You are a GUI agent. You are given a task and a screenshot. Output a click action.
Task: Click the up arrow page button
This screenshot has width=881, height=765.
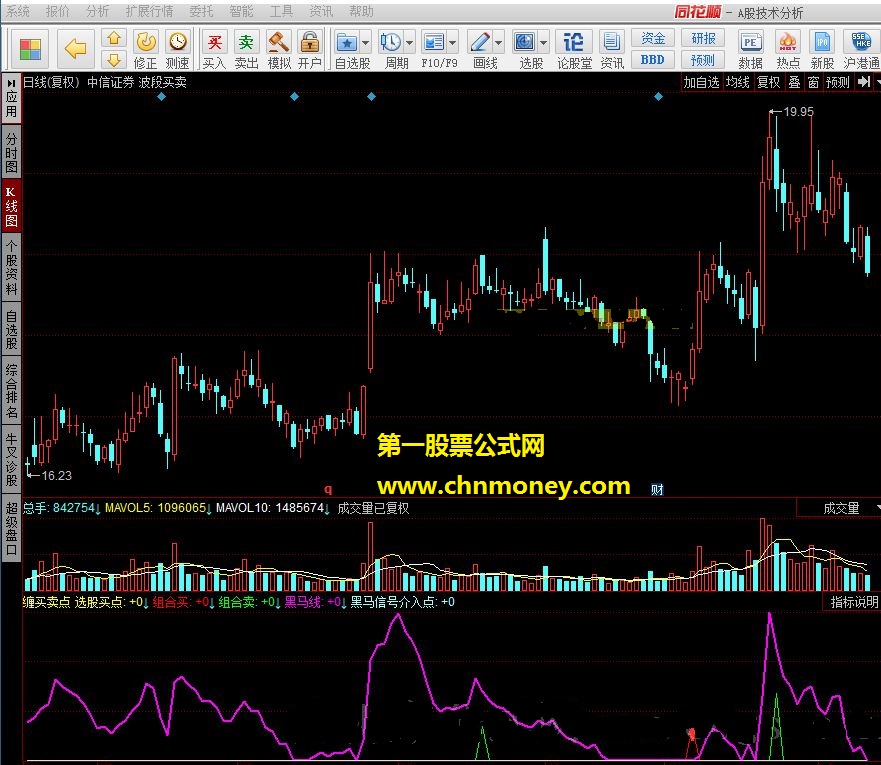pyautogui.click(x=114, y=38)
